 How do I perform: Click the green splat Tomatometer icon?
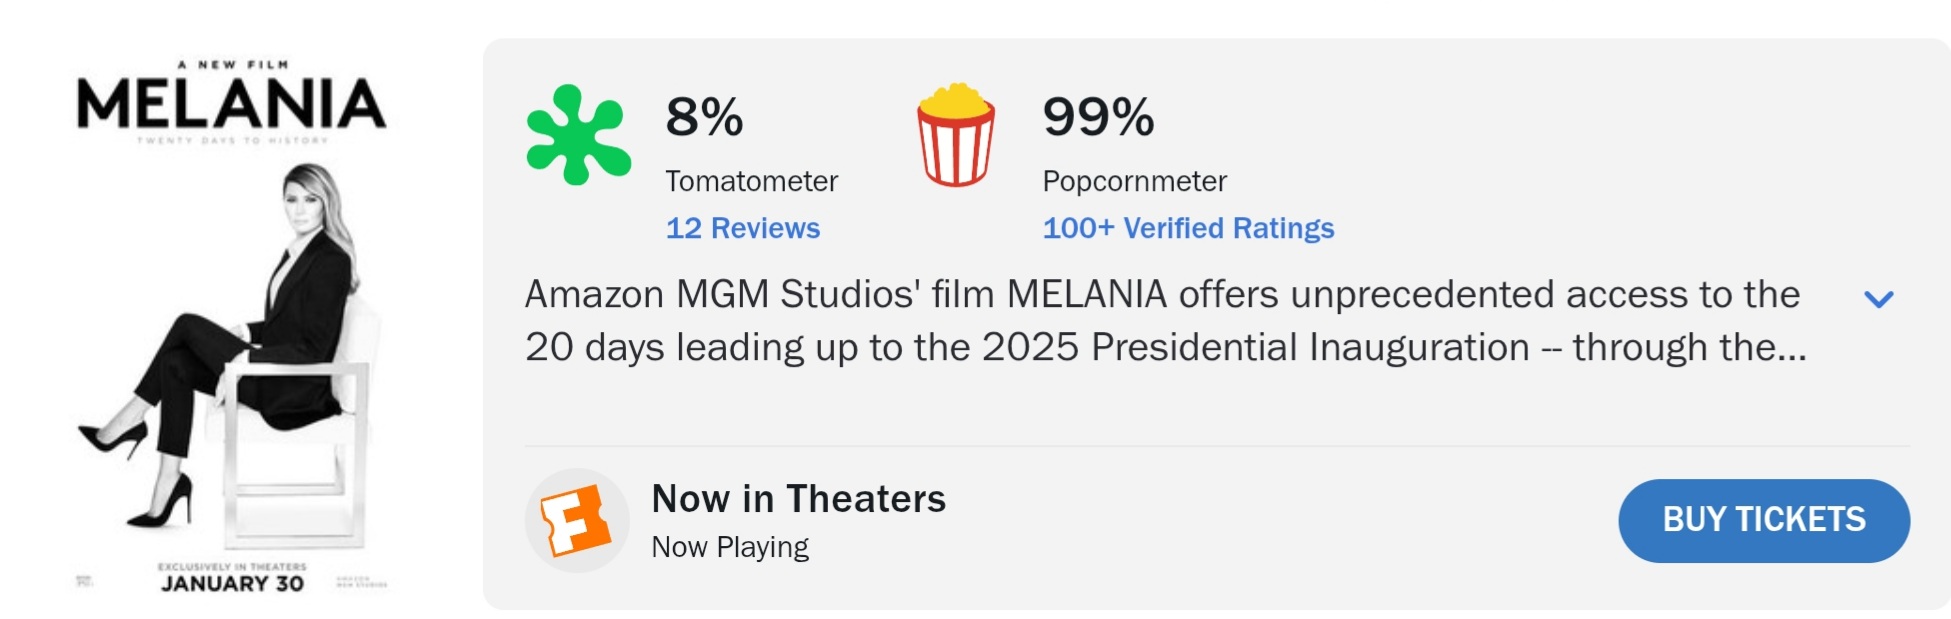[x=577, y=135]
